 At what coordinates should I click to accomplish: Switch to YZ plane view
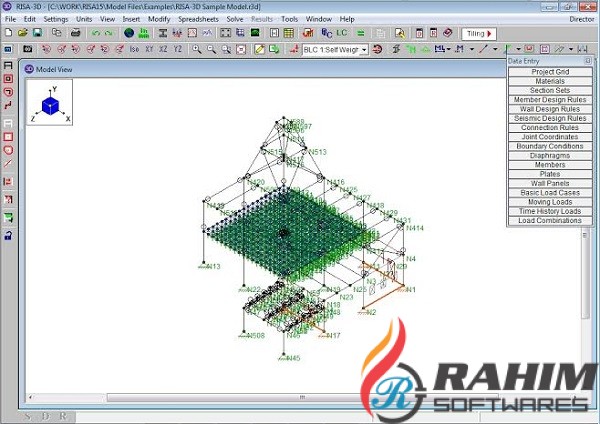(x=177, y=49)
